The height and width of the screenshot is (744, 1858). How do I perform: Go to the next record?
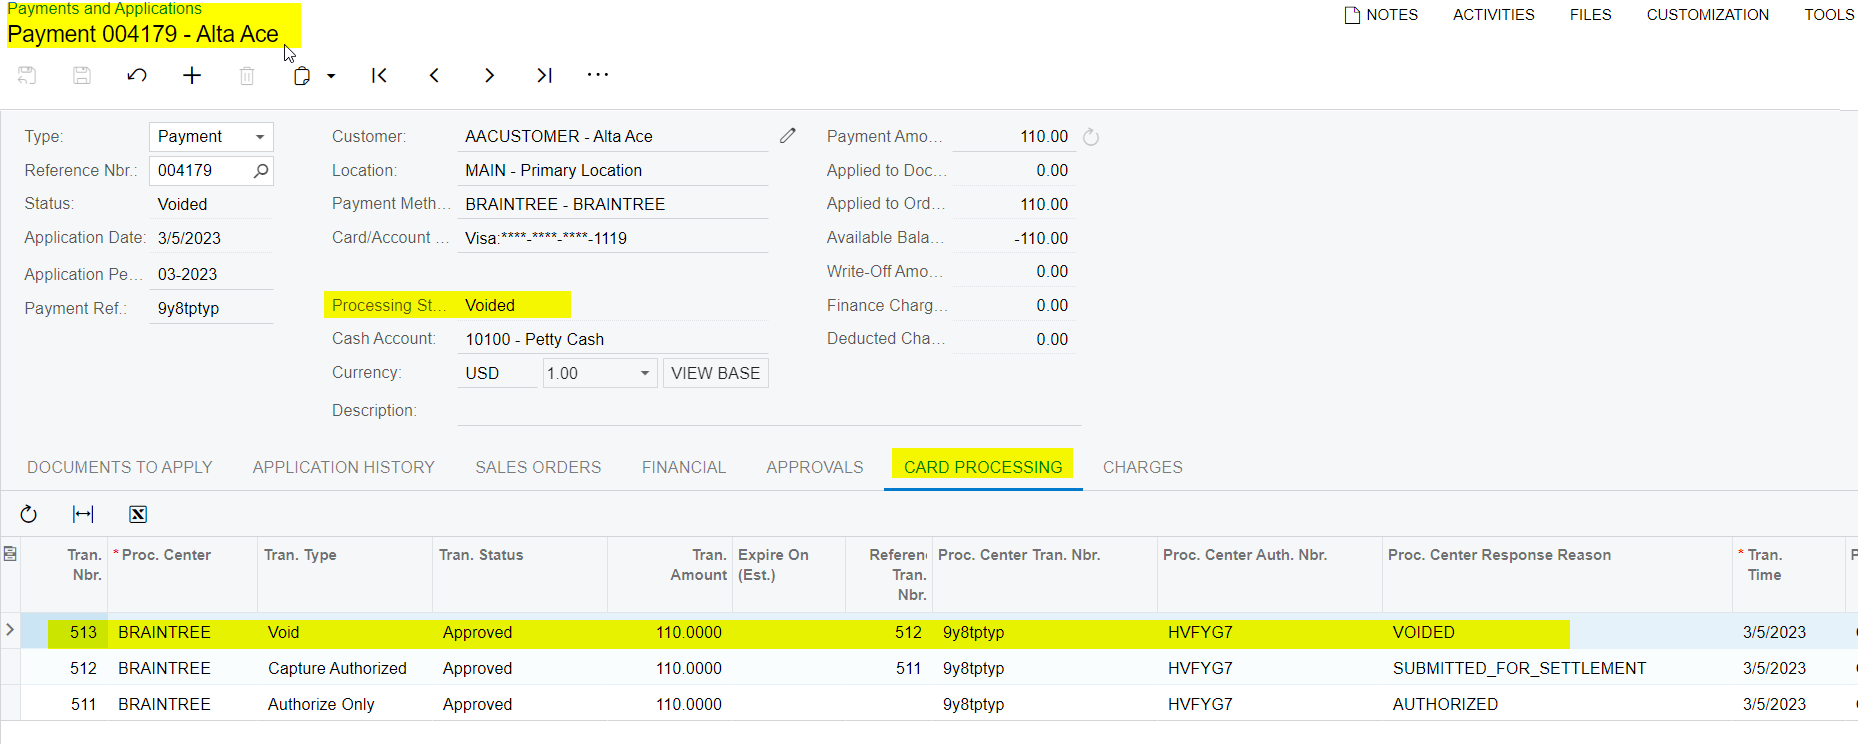click(489, 75)
